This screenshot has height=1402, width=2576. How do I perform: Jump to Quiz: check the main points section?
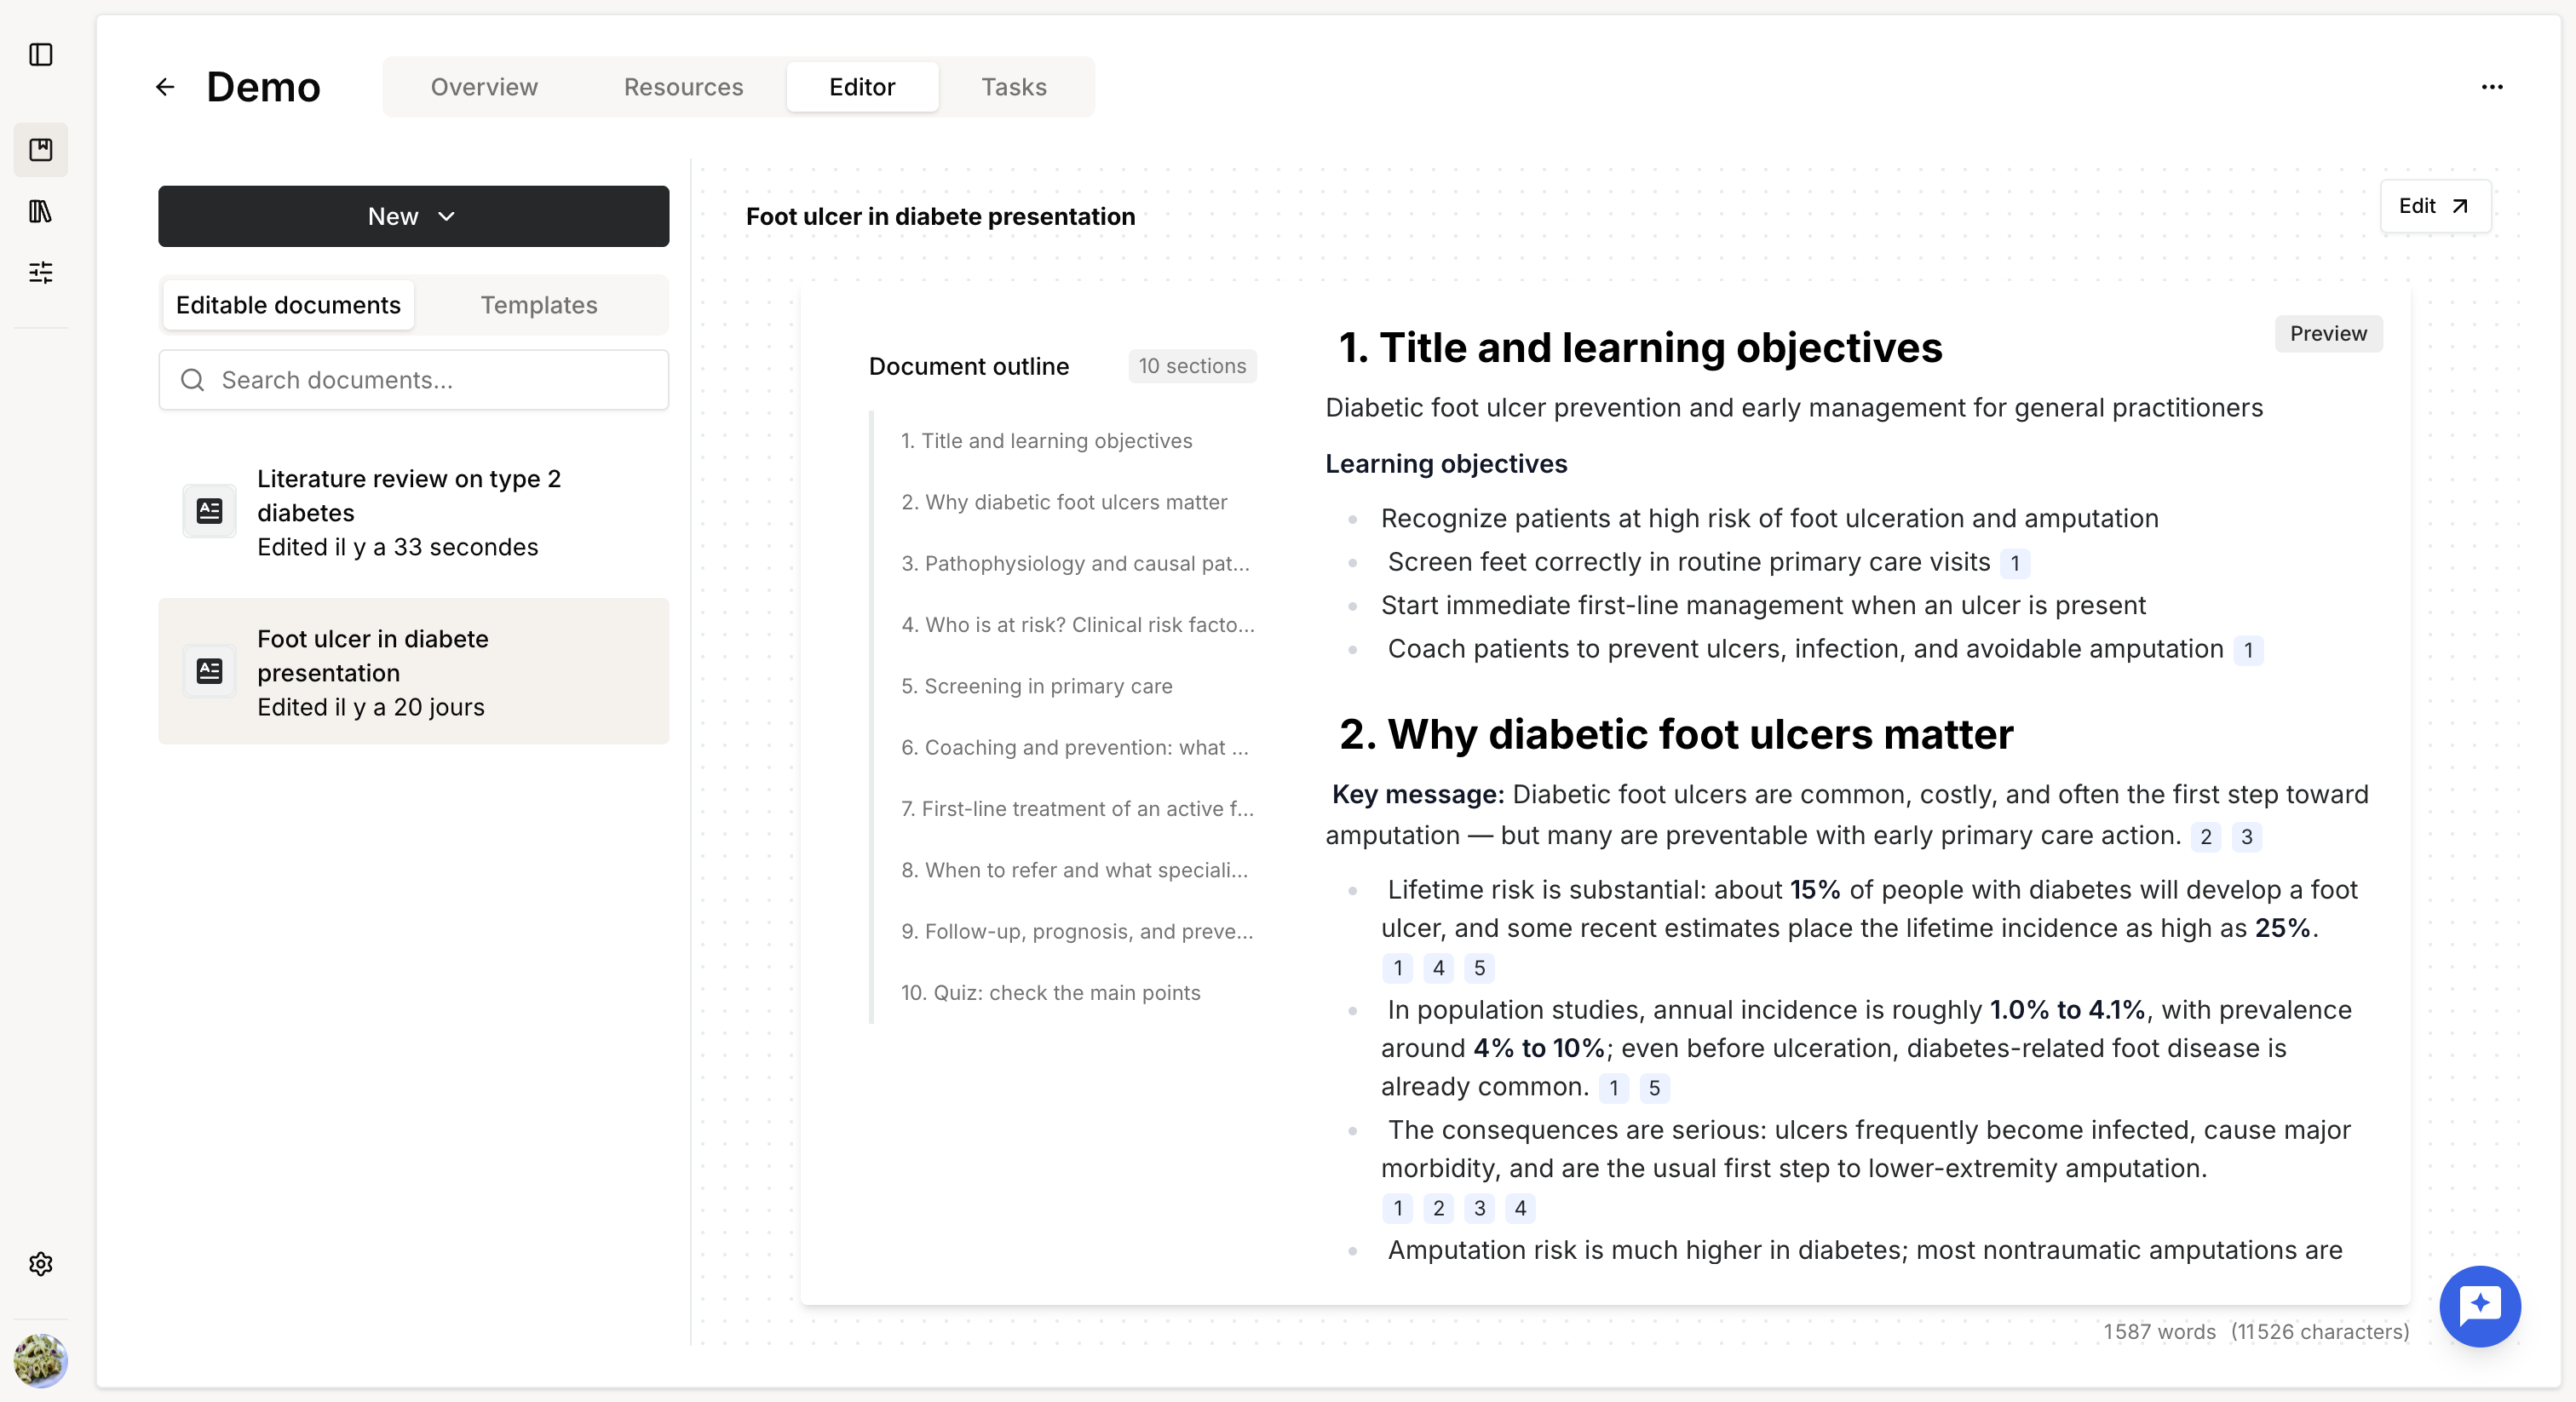click(1050, 992)
